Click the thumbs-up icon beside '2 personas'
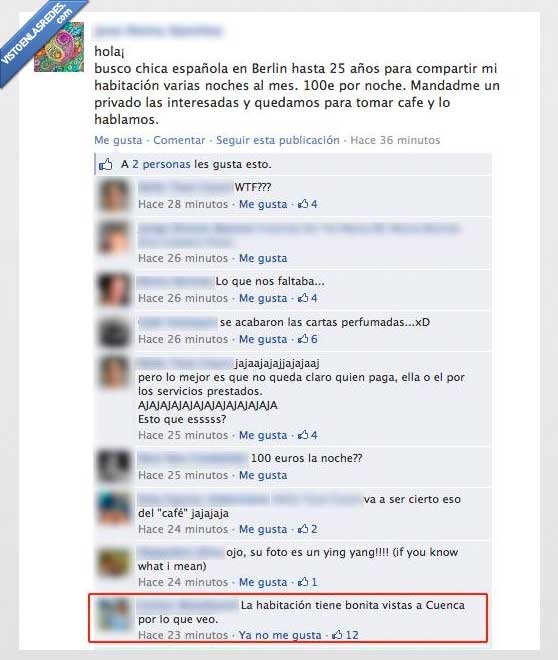The image size is (558, 660). coord(106,165)
